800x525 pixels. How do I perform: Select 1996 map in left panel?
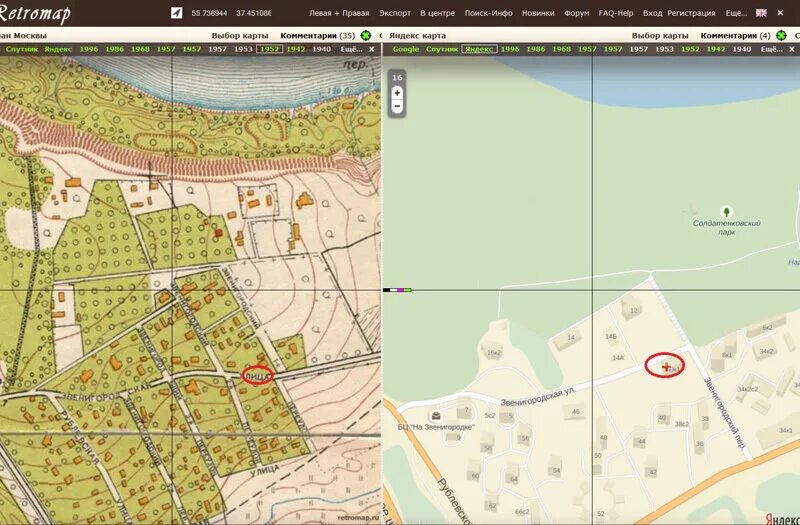tap(89, 49)
